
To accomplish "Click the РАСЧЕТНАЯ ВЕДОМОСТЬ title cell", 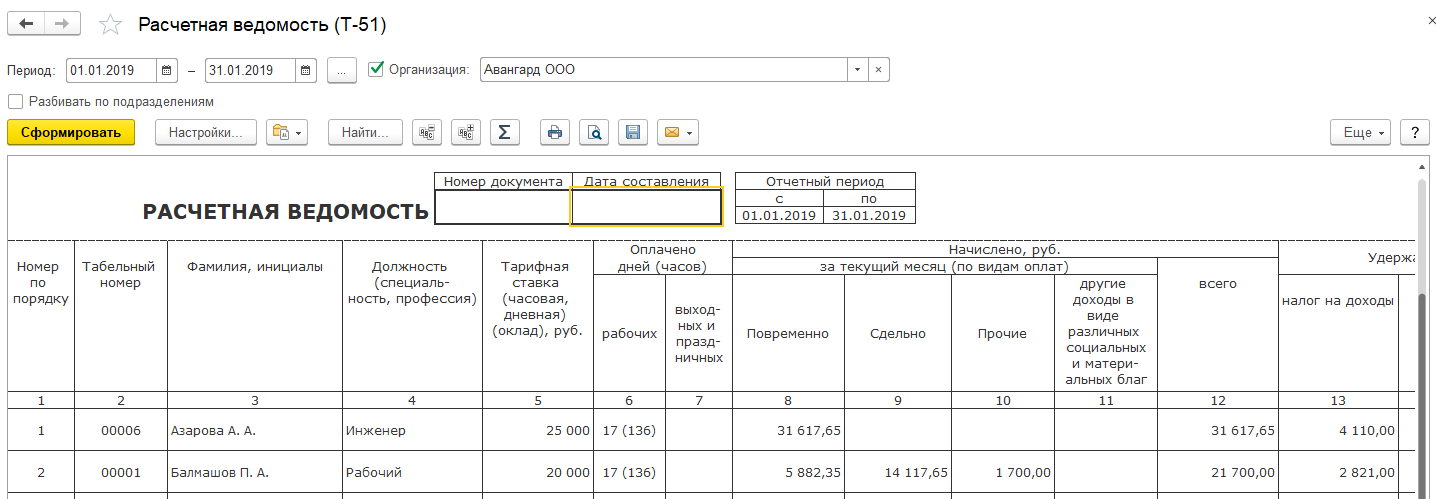I will (x=285, y=211).
